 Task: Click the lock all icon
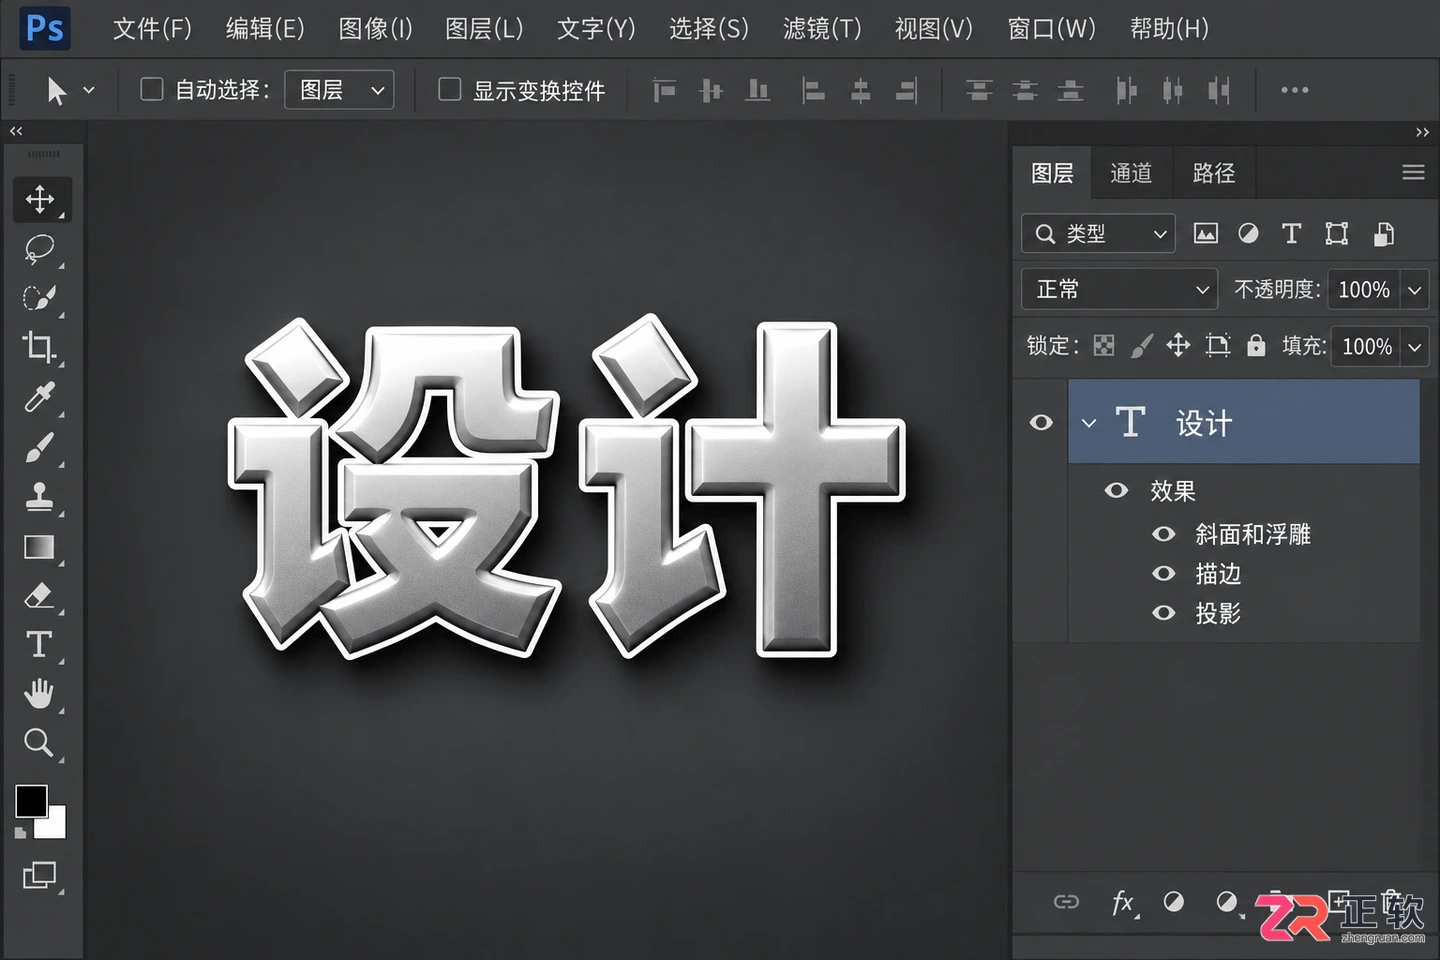(x=1256, y=345)
